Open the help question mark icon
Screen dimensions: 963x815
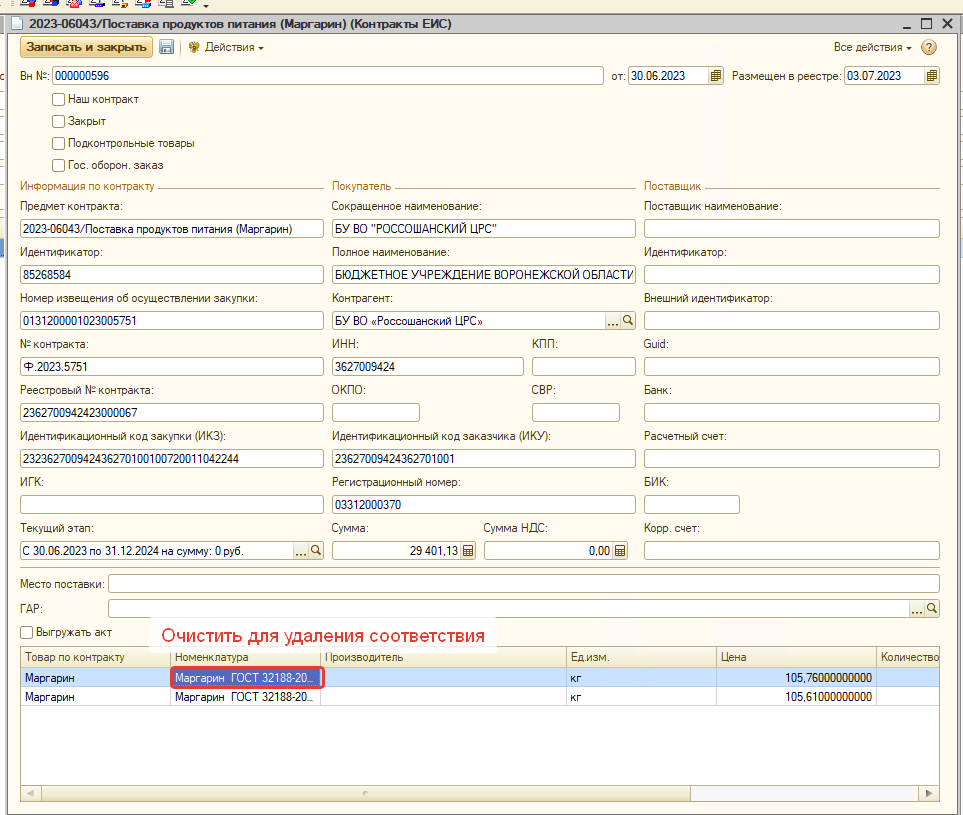(929, 47)
